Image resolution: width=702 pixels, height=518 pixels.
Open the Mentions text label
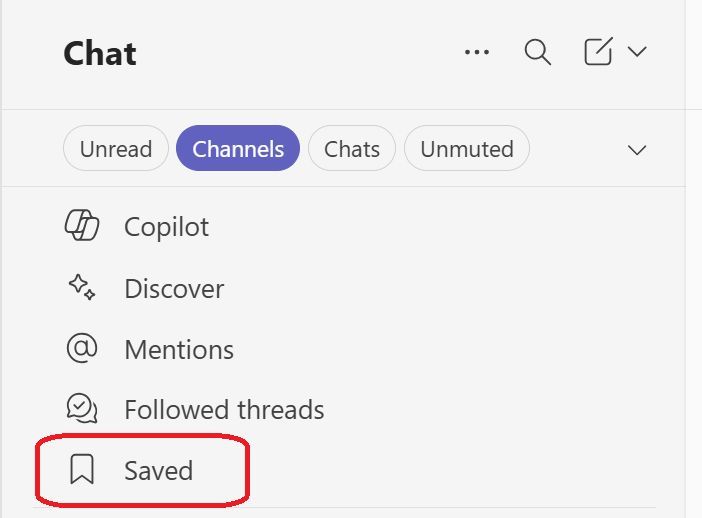click(179, 350)
